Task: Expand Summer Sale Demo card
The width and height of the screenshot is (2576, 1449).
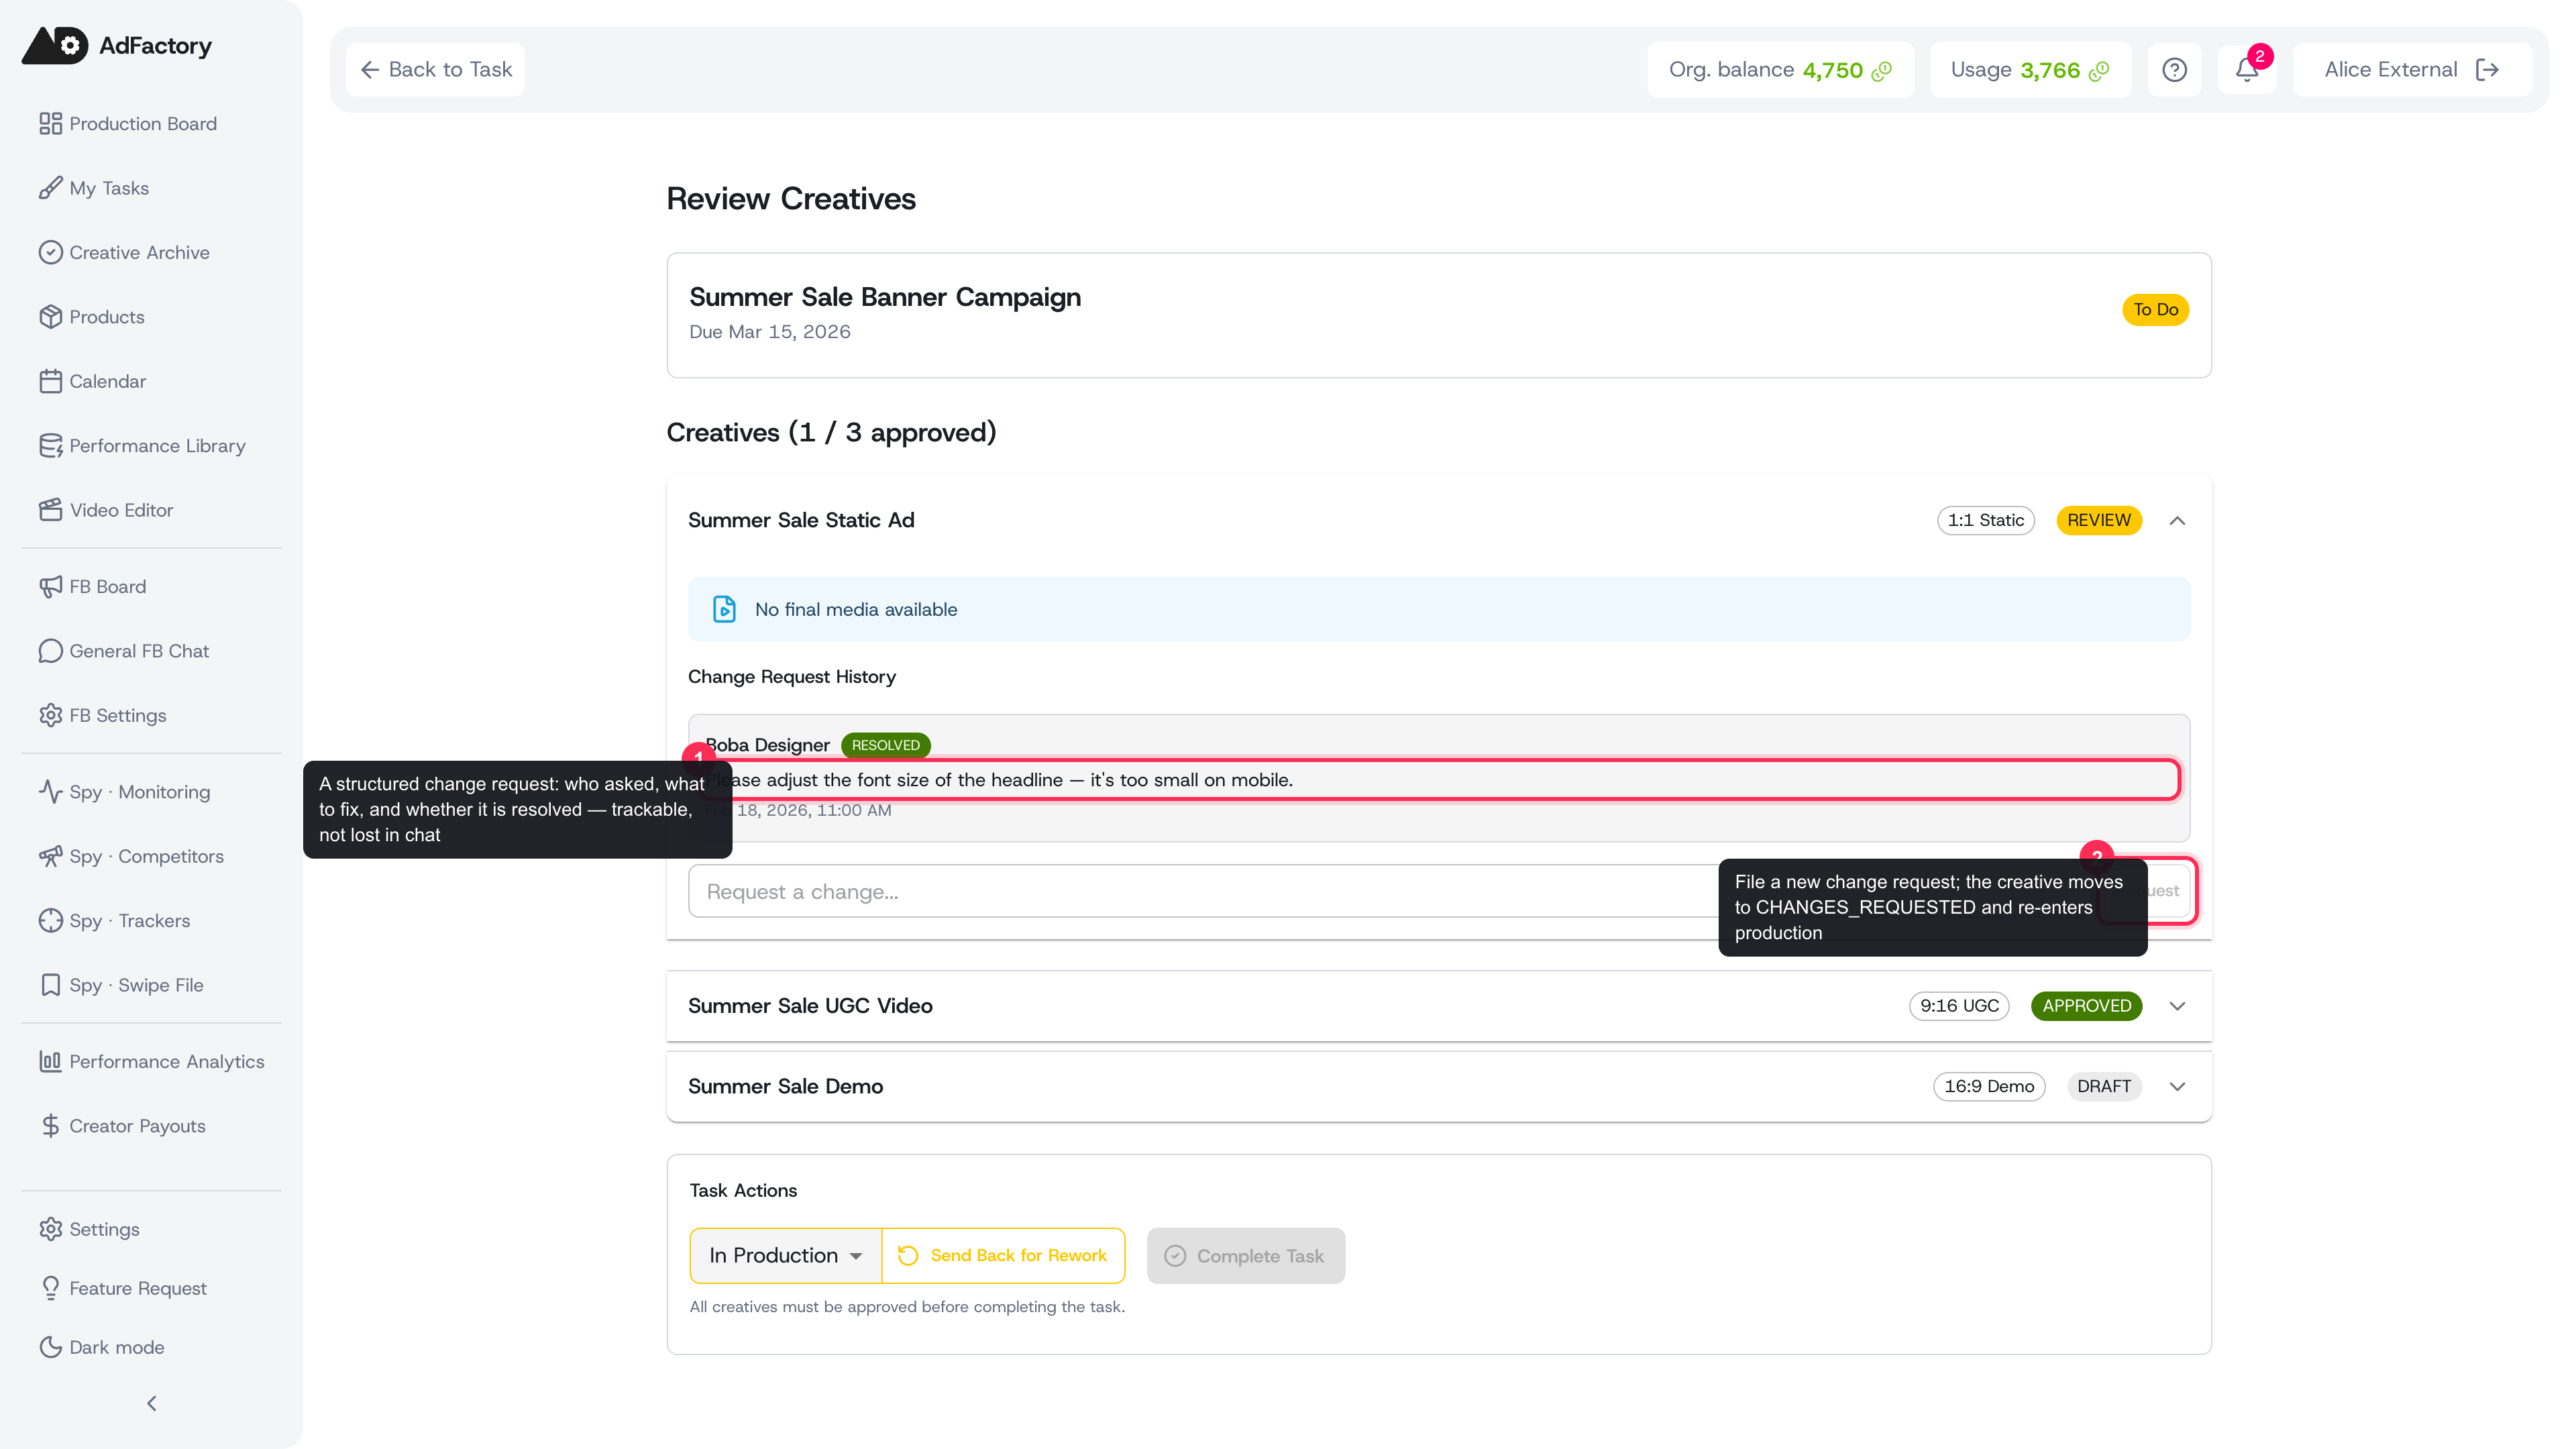Action: coord(2177,1087)
